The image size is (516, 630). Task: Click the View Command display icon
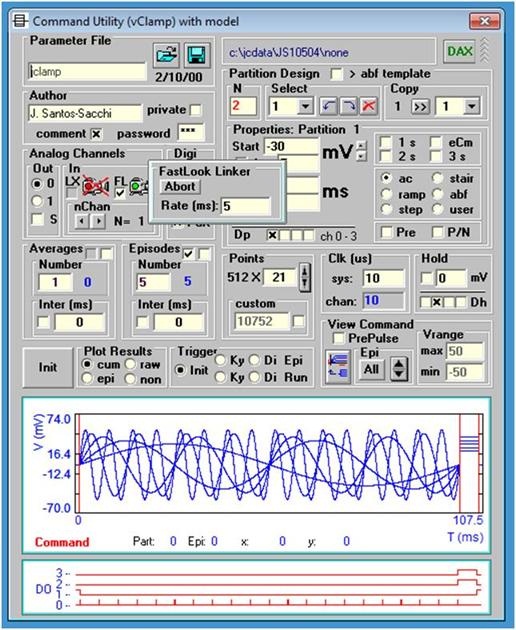coord(338,366)
